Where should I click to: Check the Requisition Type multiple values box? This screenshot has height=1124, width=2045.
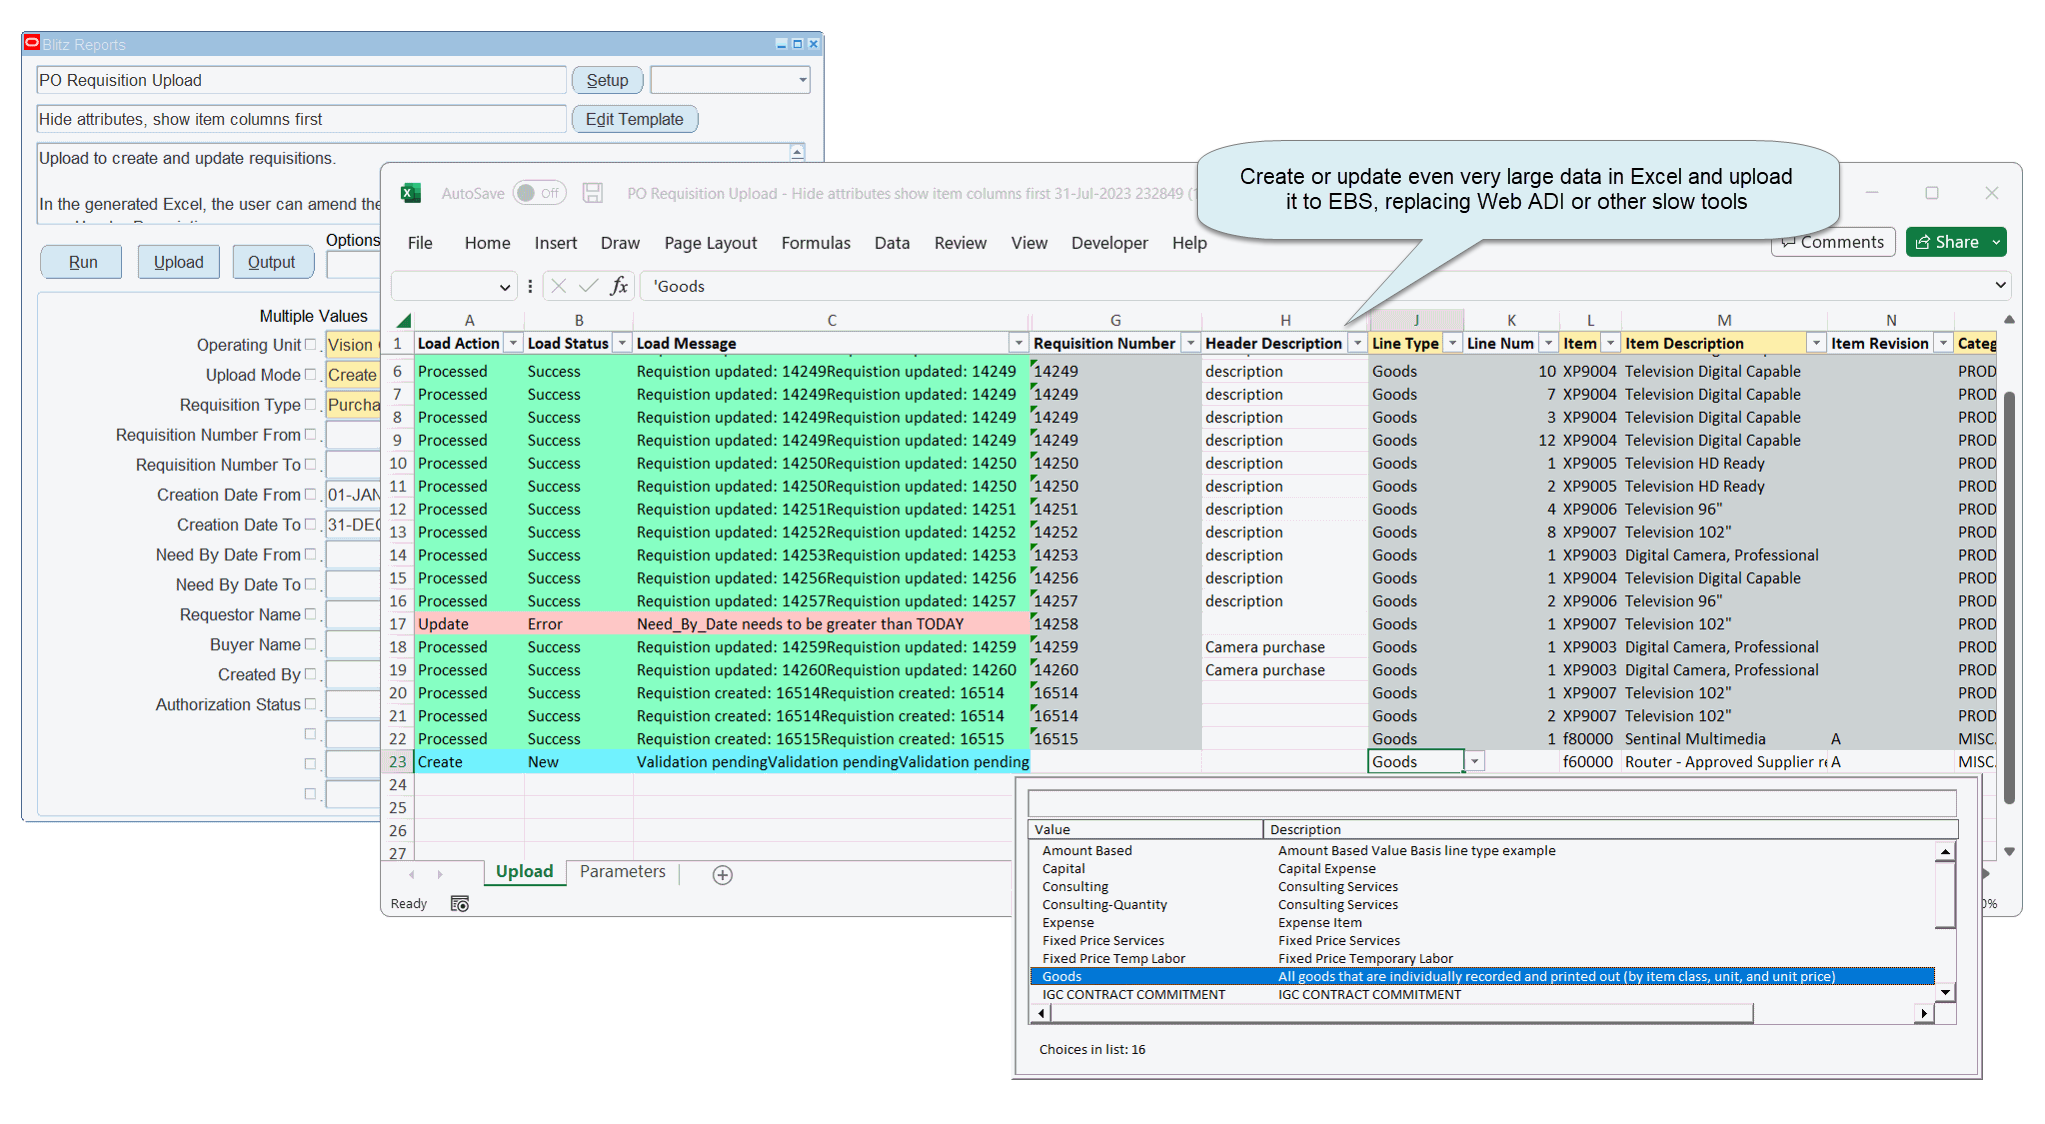(310, 405)
